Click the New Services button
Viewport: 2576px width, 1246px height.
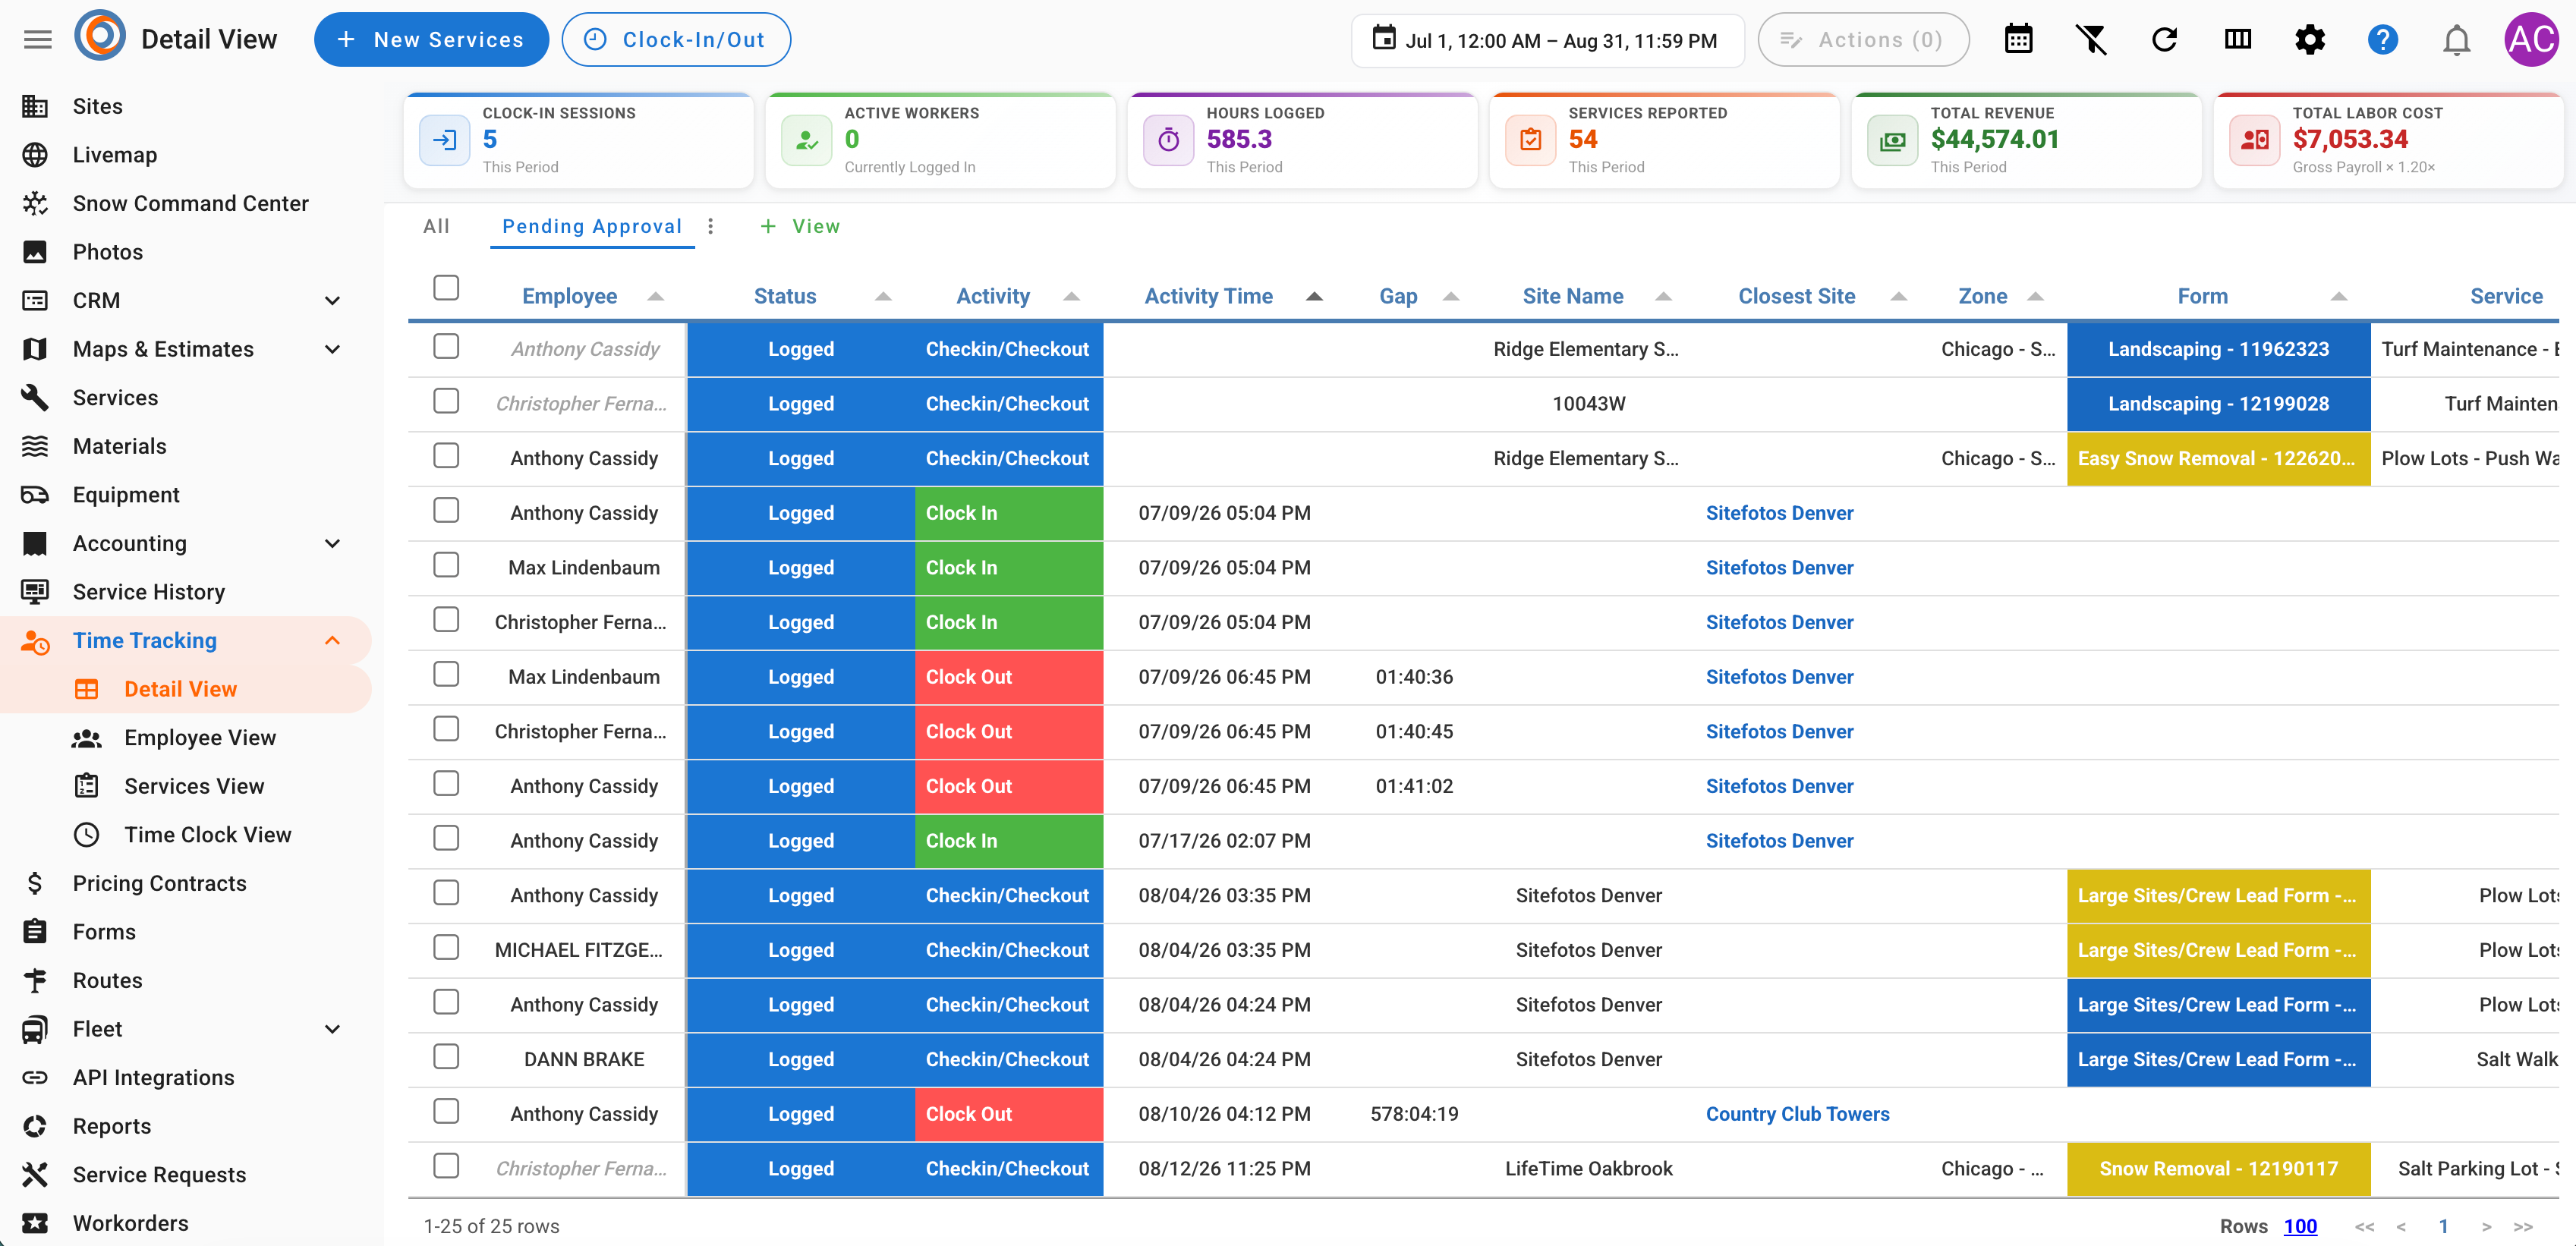431,40
